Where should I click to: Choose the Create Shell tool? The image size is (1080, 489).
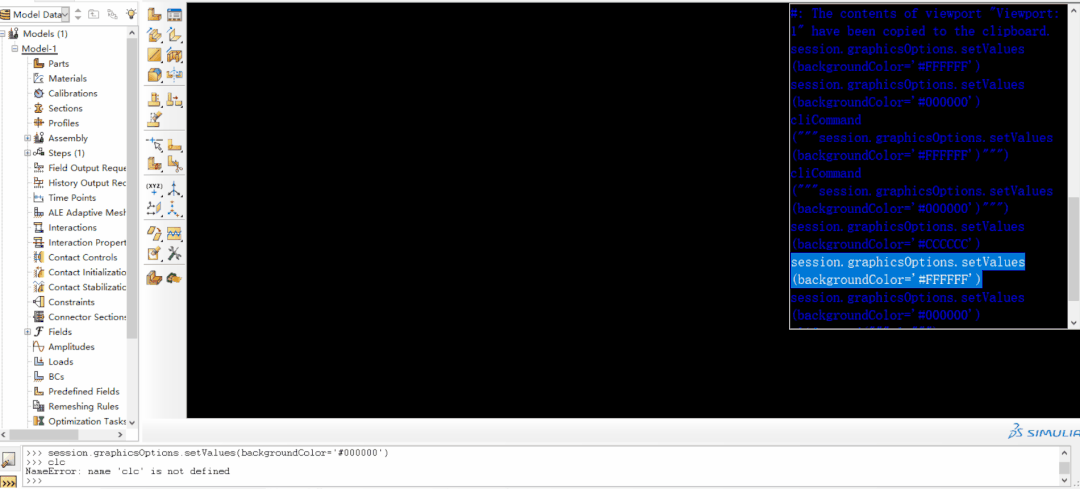[174, 34]
